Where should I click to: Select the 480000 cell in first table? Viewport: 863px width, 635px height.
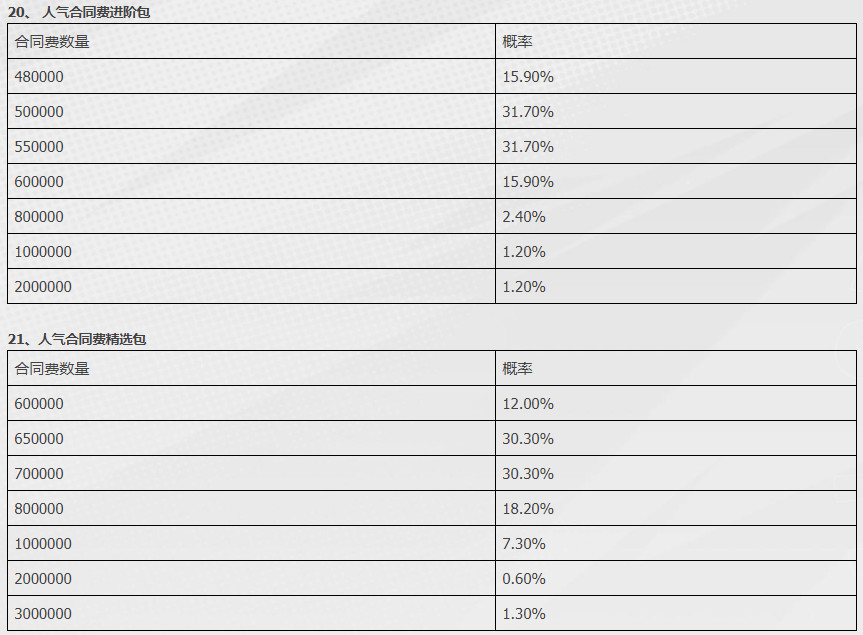pos(252,76)
